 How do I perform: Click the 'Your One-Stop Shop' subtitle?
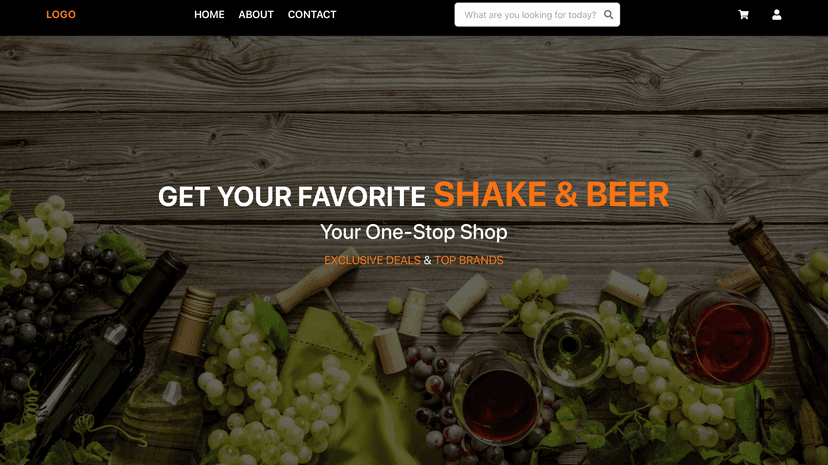pyautogui.click(x=413, y=232)
